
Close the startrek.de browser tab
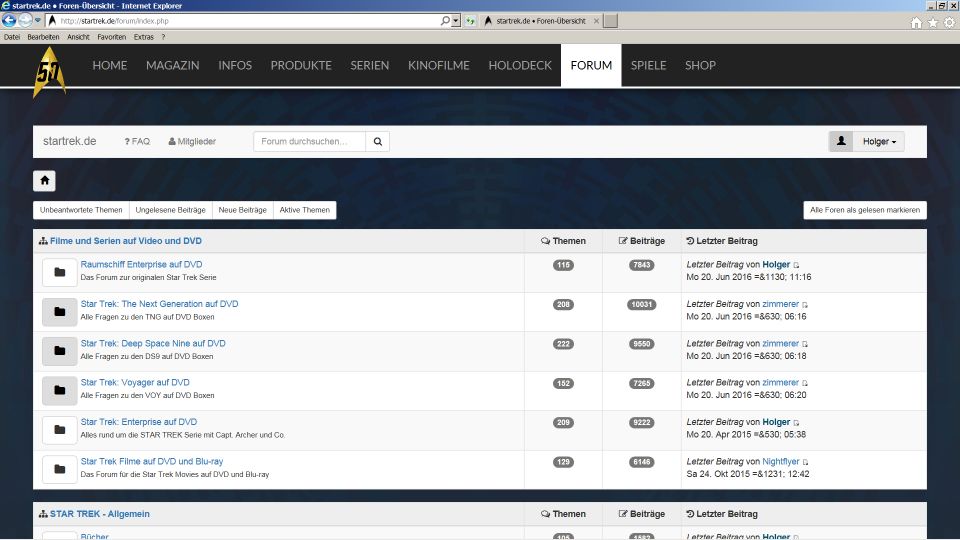click(596, 21)
